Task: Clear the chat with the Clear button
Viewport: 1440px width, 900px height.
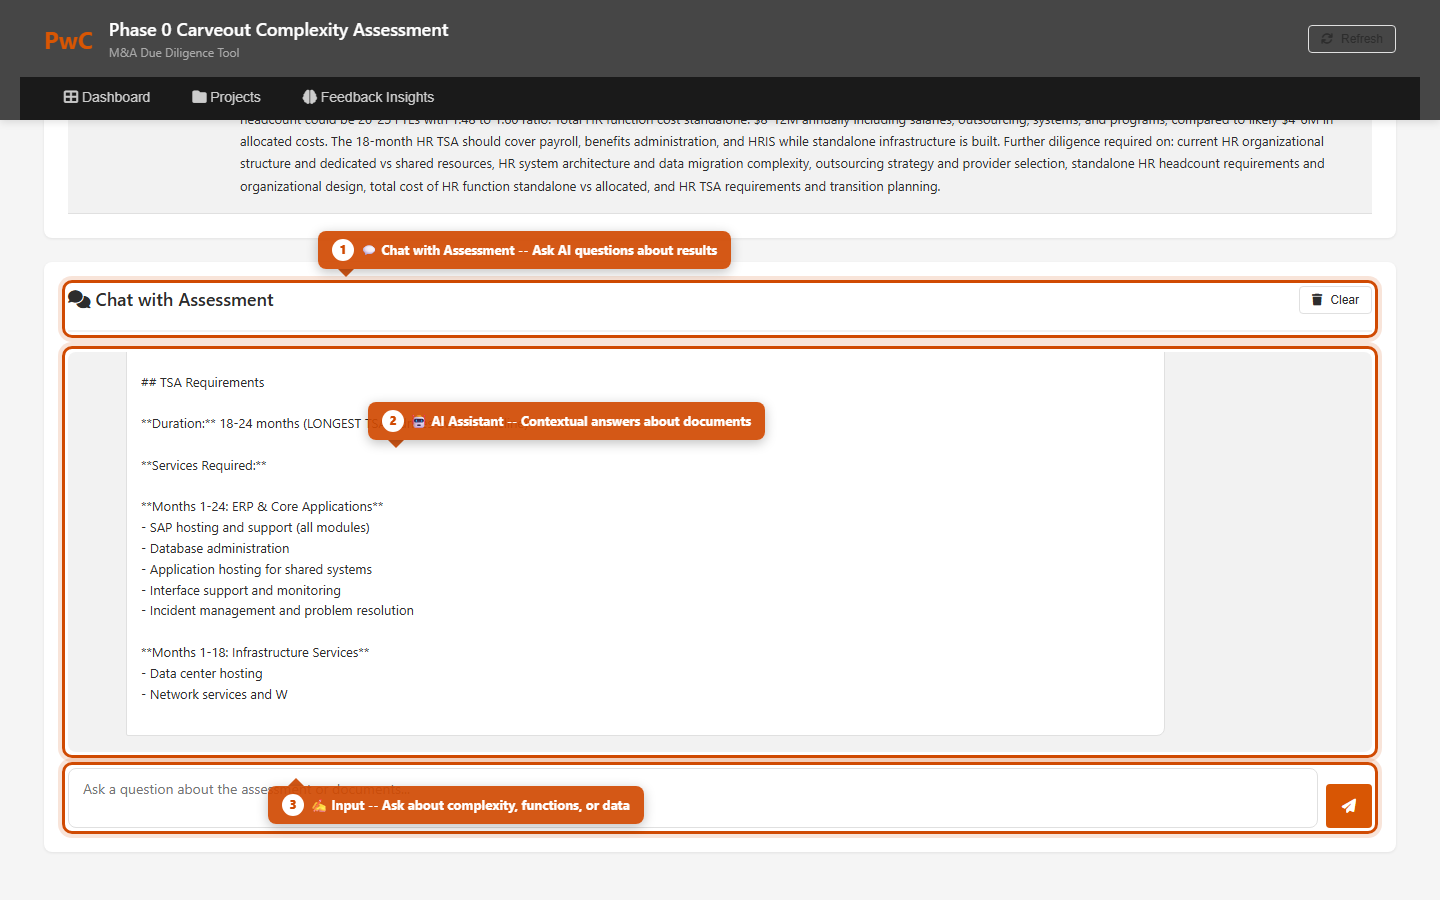Action: pyautogui.click(x=1335, y=300)
